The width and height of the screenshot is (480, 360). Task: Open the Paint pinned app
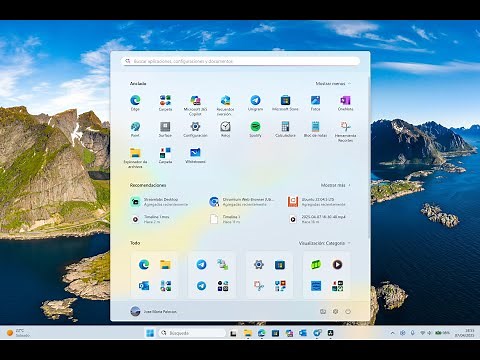[135, 129]
